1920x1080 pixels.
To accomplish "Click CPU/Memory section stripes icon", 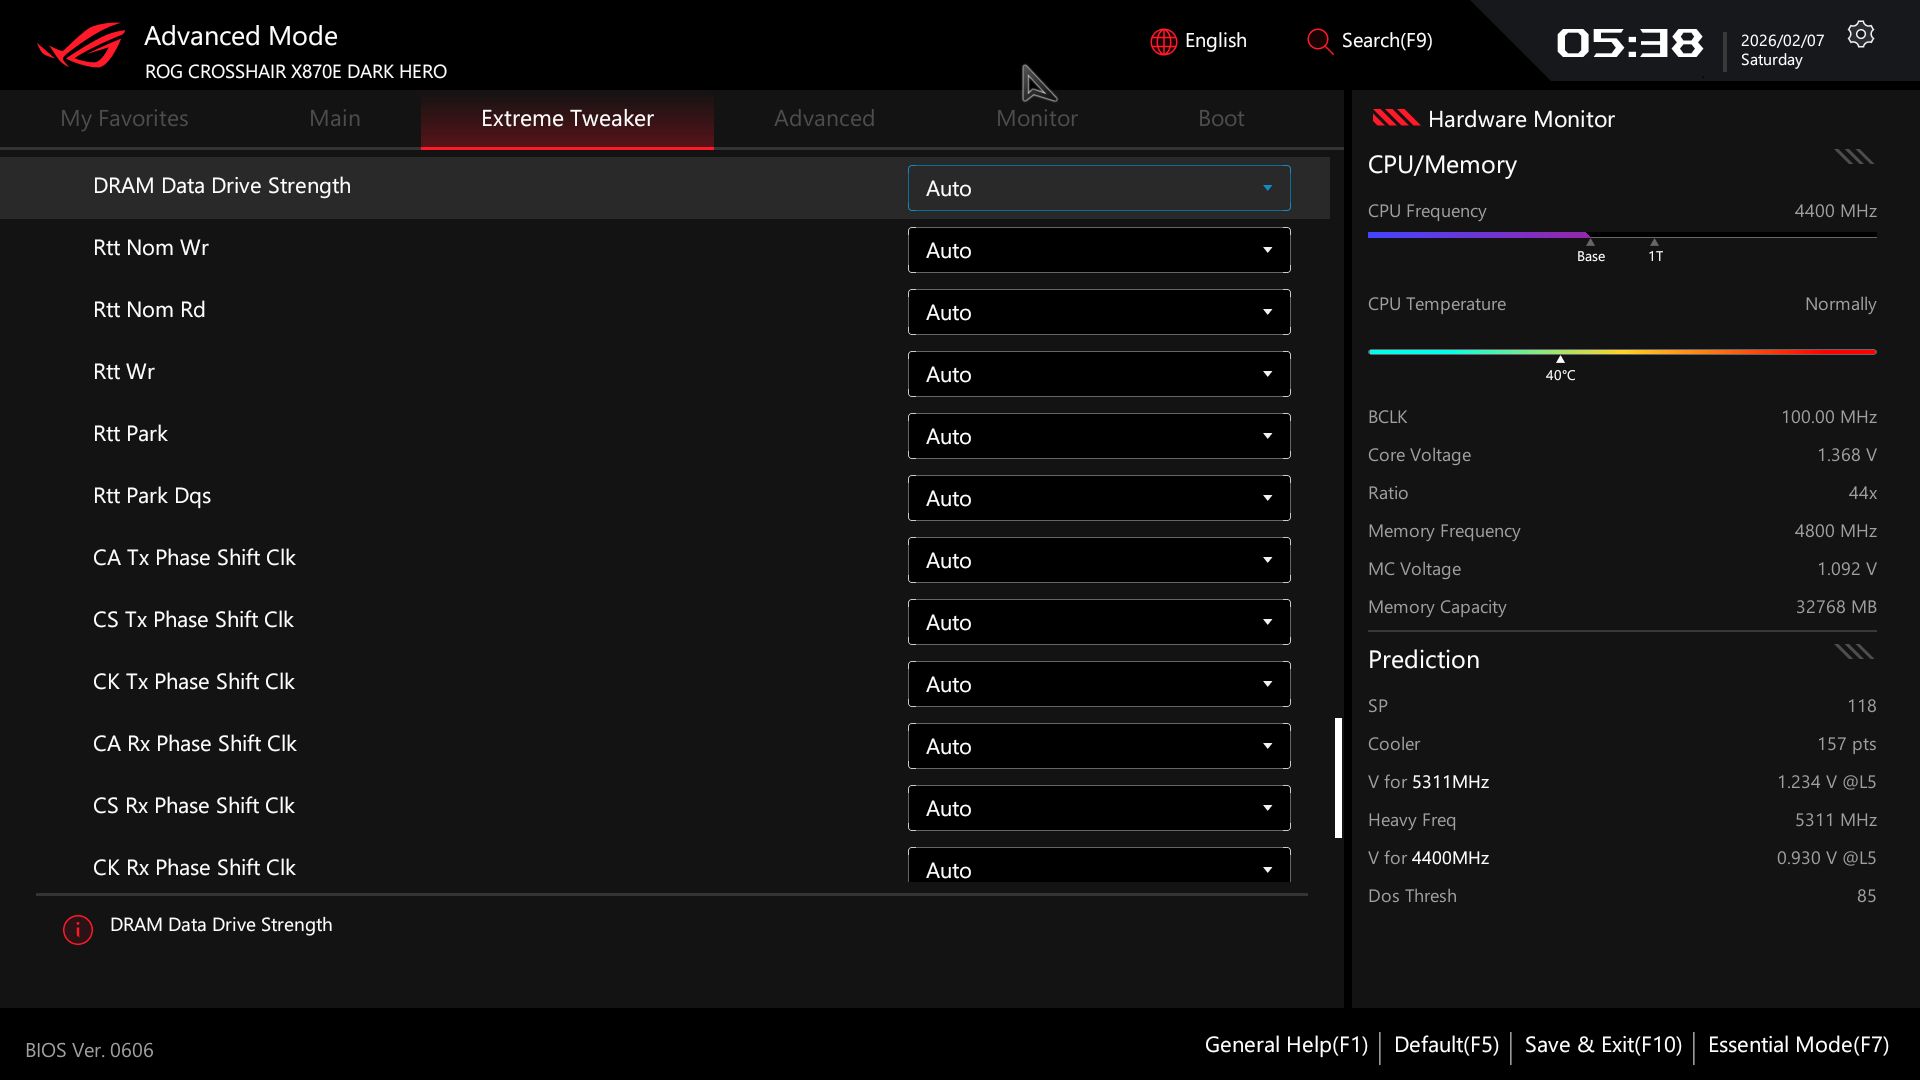I will pos(1853,157).
